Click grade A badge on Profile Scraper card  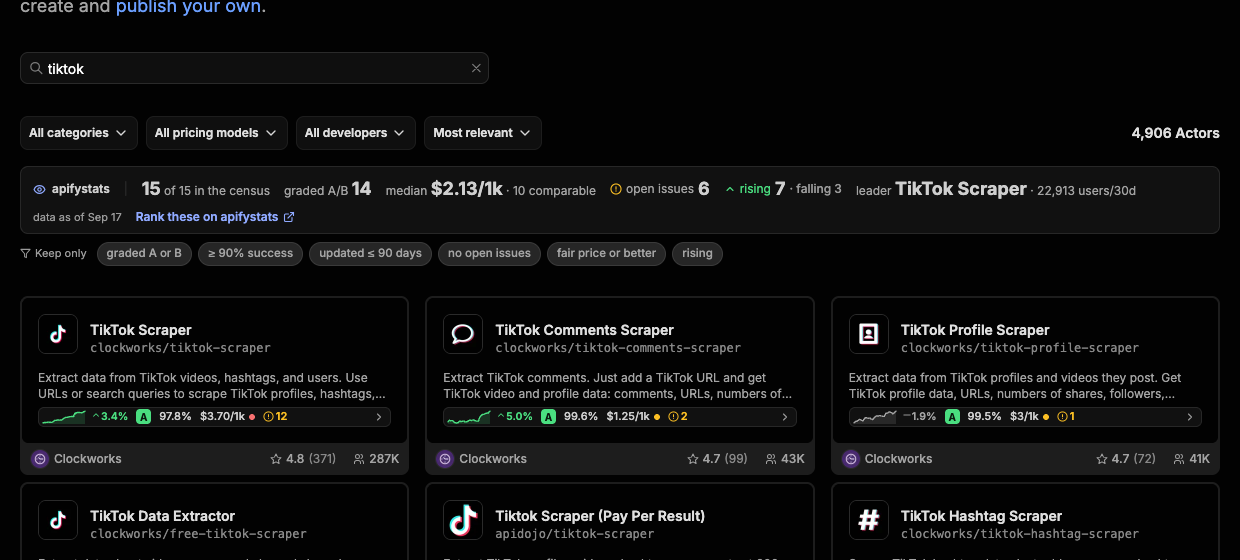pos(953,417)
